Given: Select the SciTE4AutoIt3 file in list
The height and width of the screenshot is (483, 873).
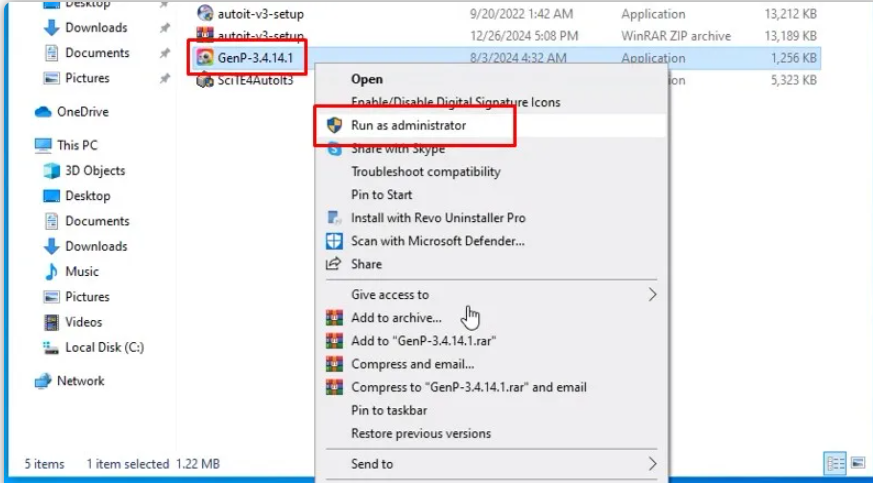Looking at the screenshot, I should coord(254,80).
